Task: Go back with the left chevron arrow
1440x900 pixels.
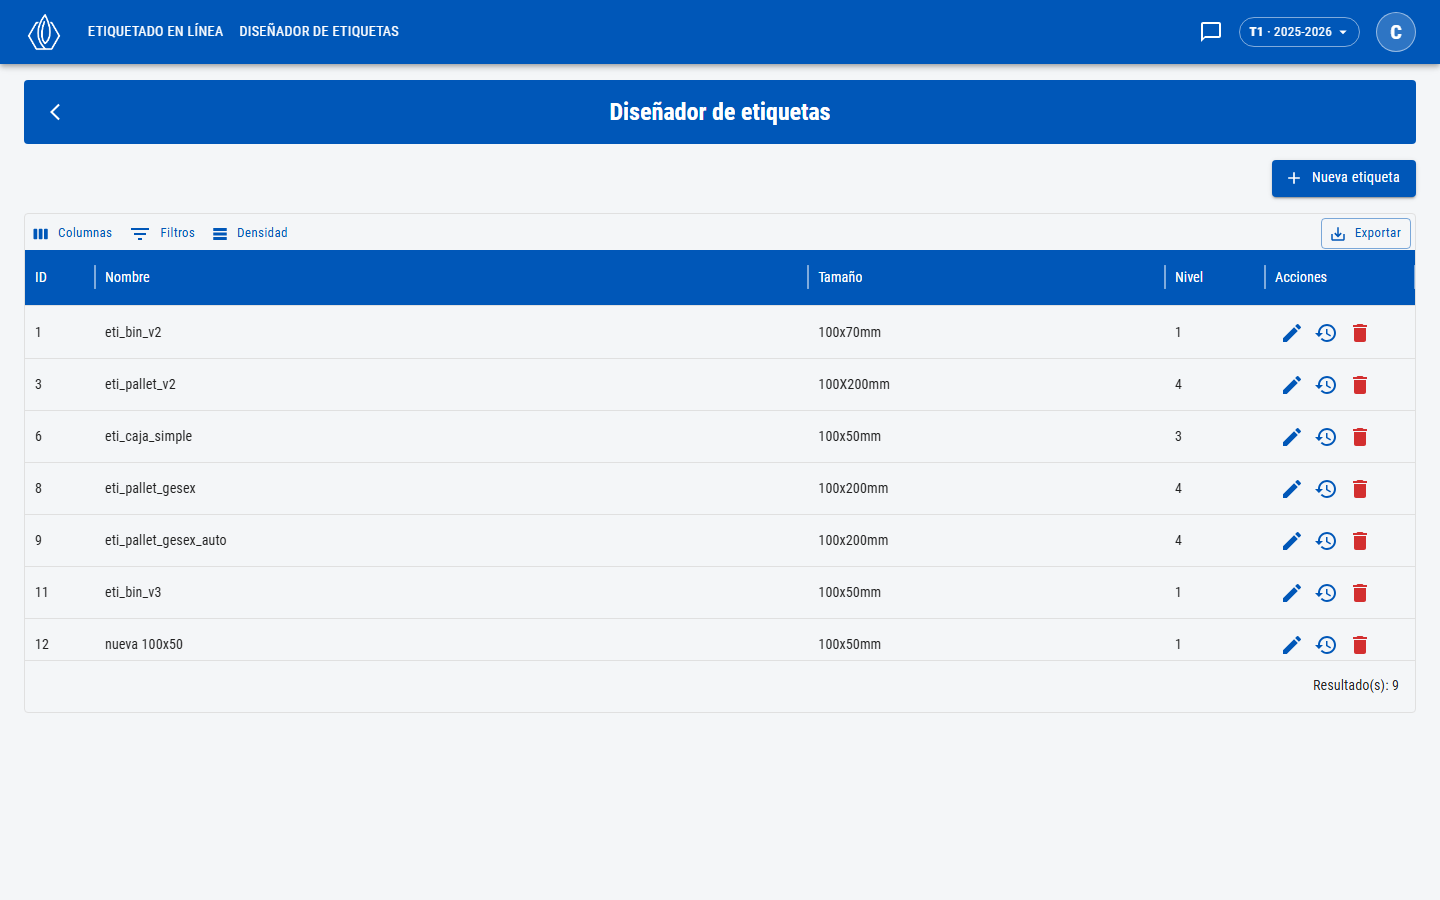Action: [x=55, y=112]
